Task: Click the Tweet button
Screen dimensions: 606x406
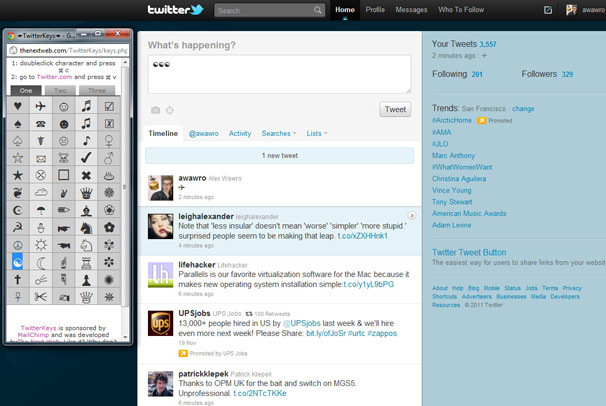Action: (395, 109)
